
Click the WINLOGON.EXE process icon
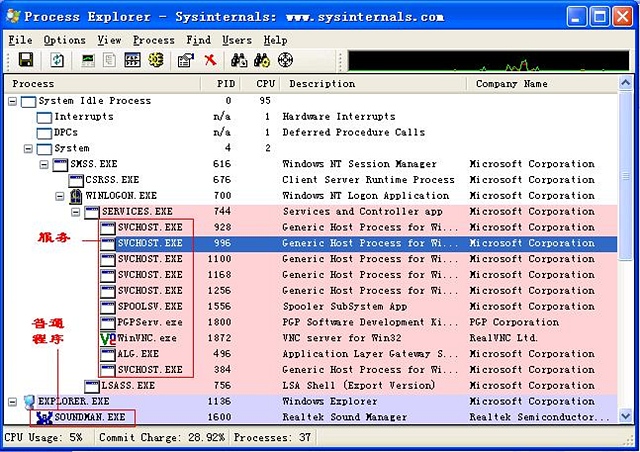76,196
